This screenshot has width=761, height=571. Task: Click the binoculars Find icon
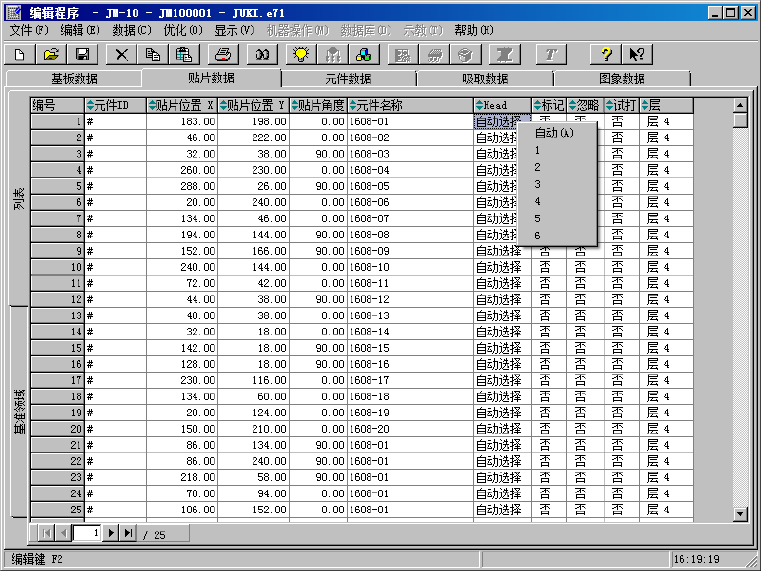point(262,54)
